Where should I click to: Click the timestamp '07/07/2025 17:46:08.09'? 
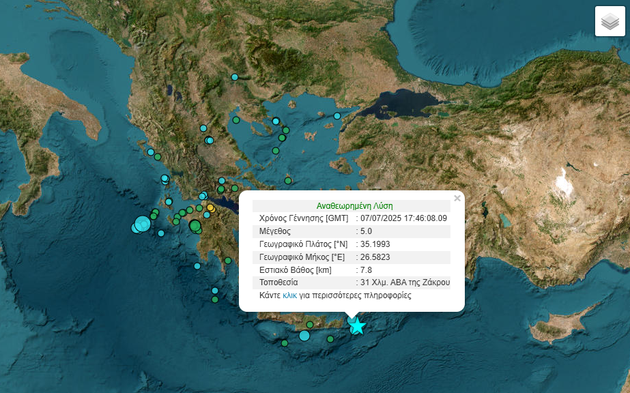coord(404,218)
